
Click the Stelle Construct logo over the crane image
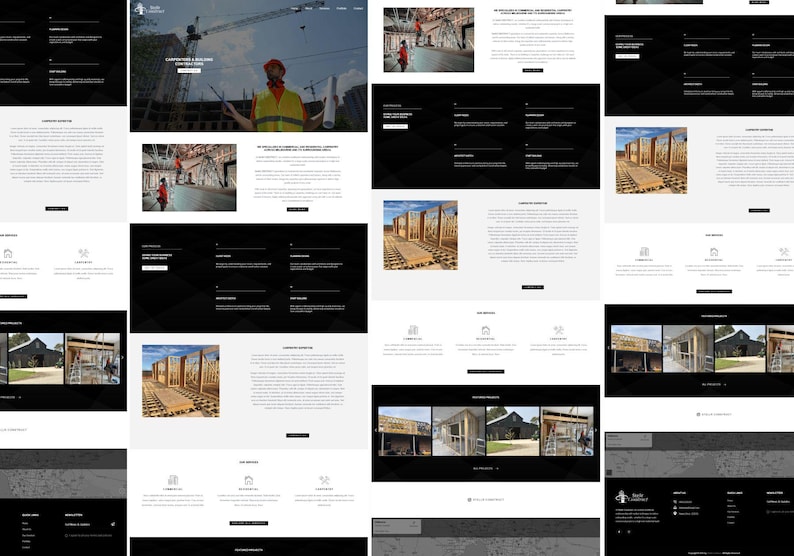[x=147, y=9]
